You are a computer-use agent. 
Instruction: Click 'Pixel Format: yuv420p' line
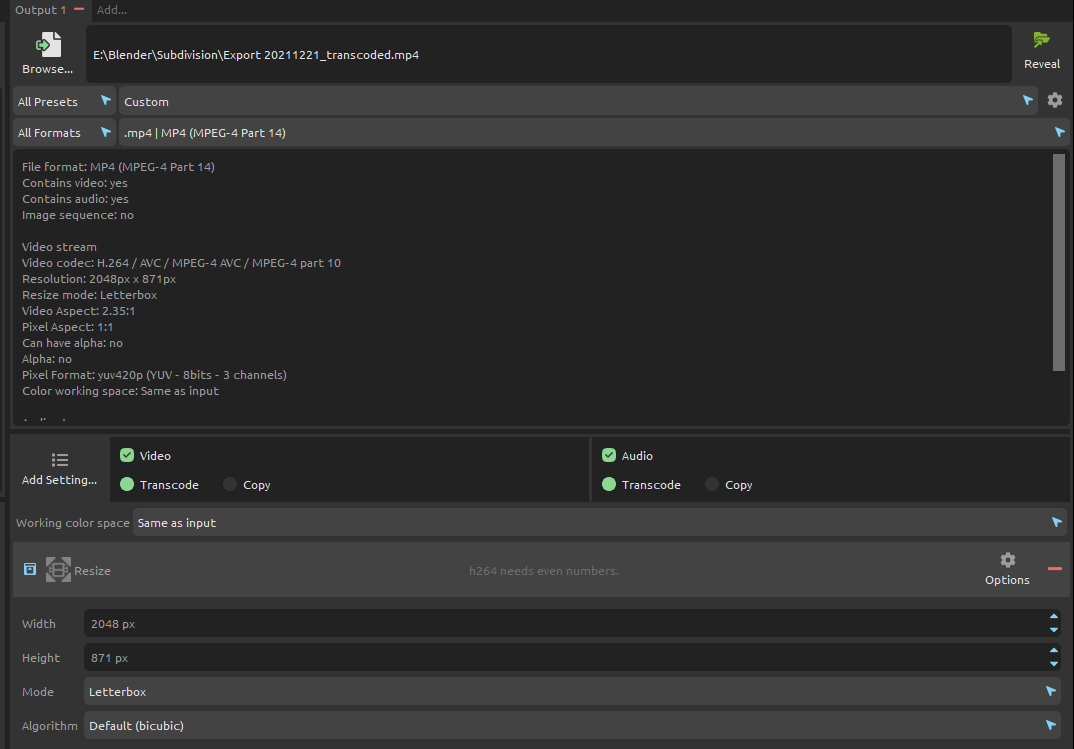click(x=154, y=375)
